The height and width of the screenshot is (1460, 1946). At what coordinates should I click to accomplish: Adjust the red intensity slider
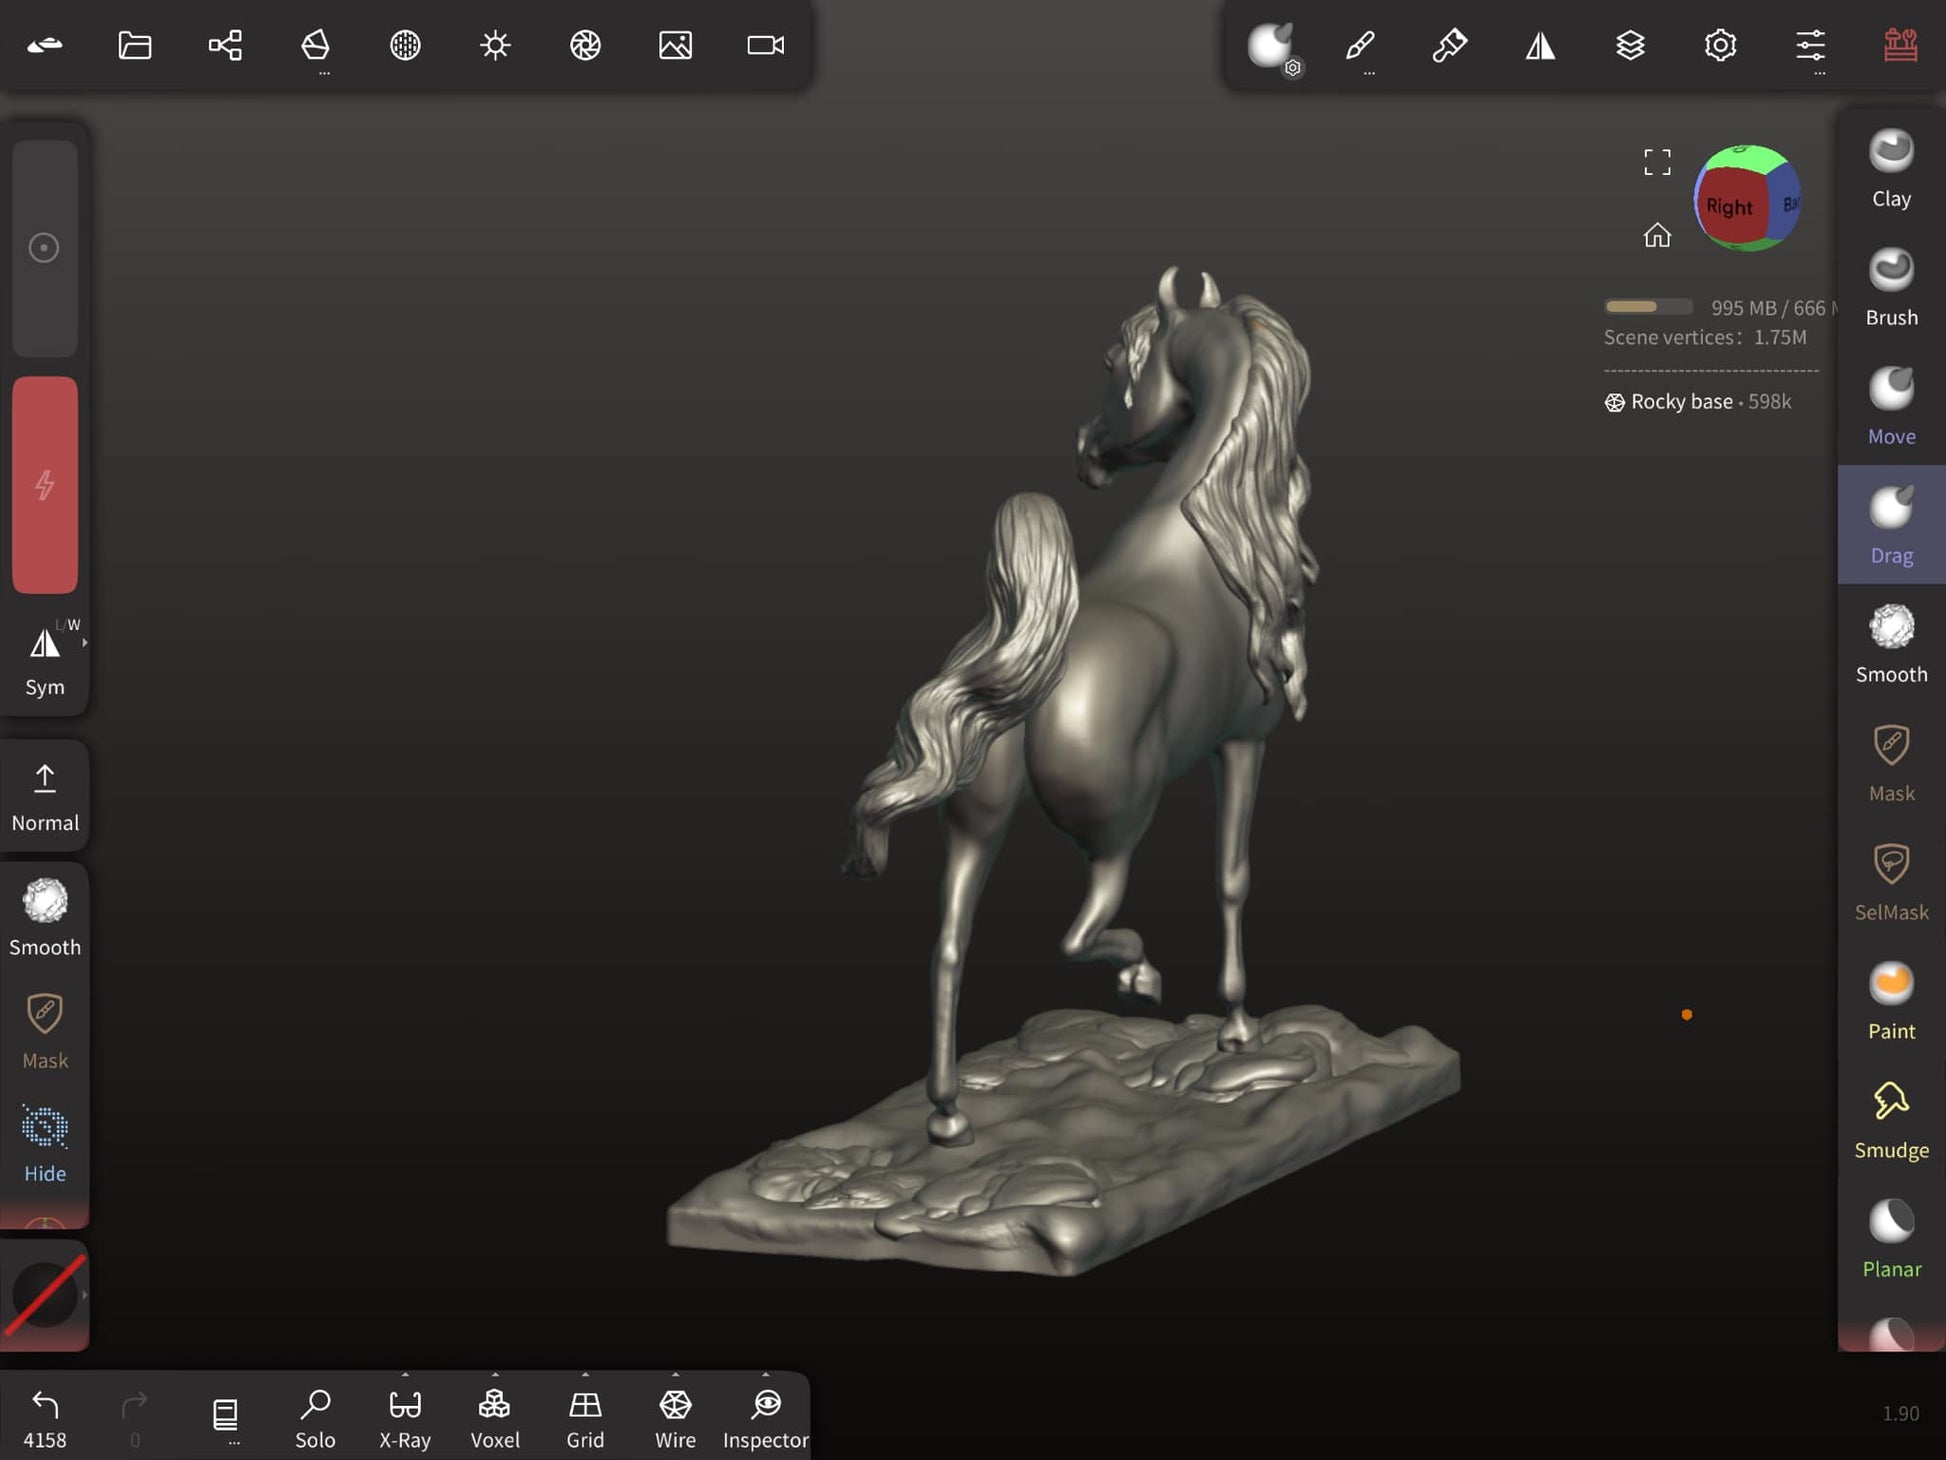(45, 485)
